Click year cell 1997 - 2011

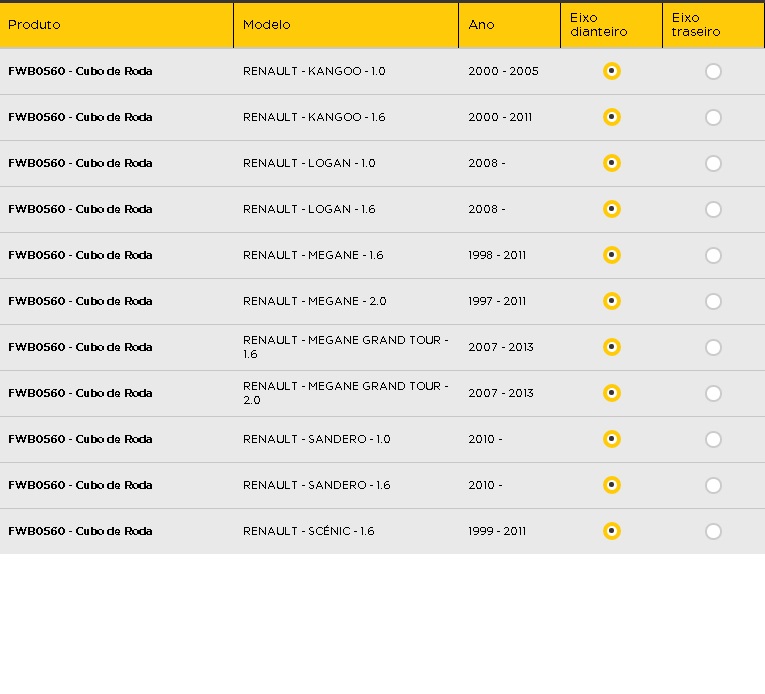(497, 301)
